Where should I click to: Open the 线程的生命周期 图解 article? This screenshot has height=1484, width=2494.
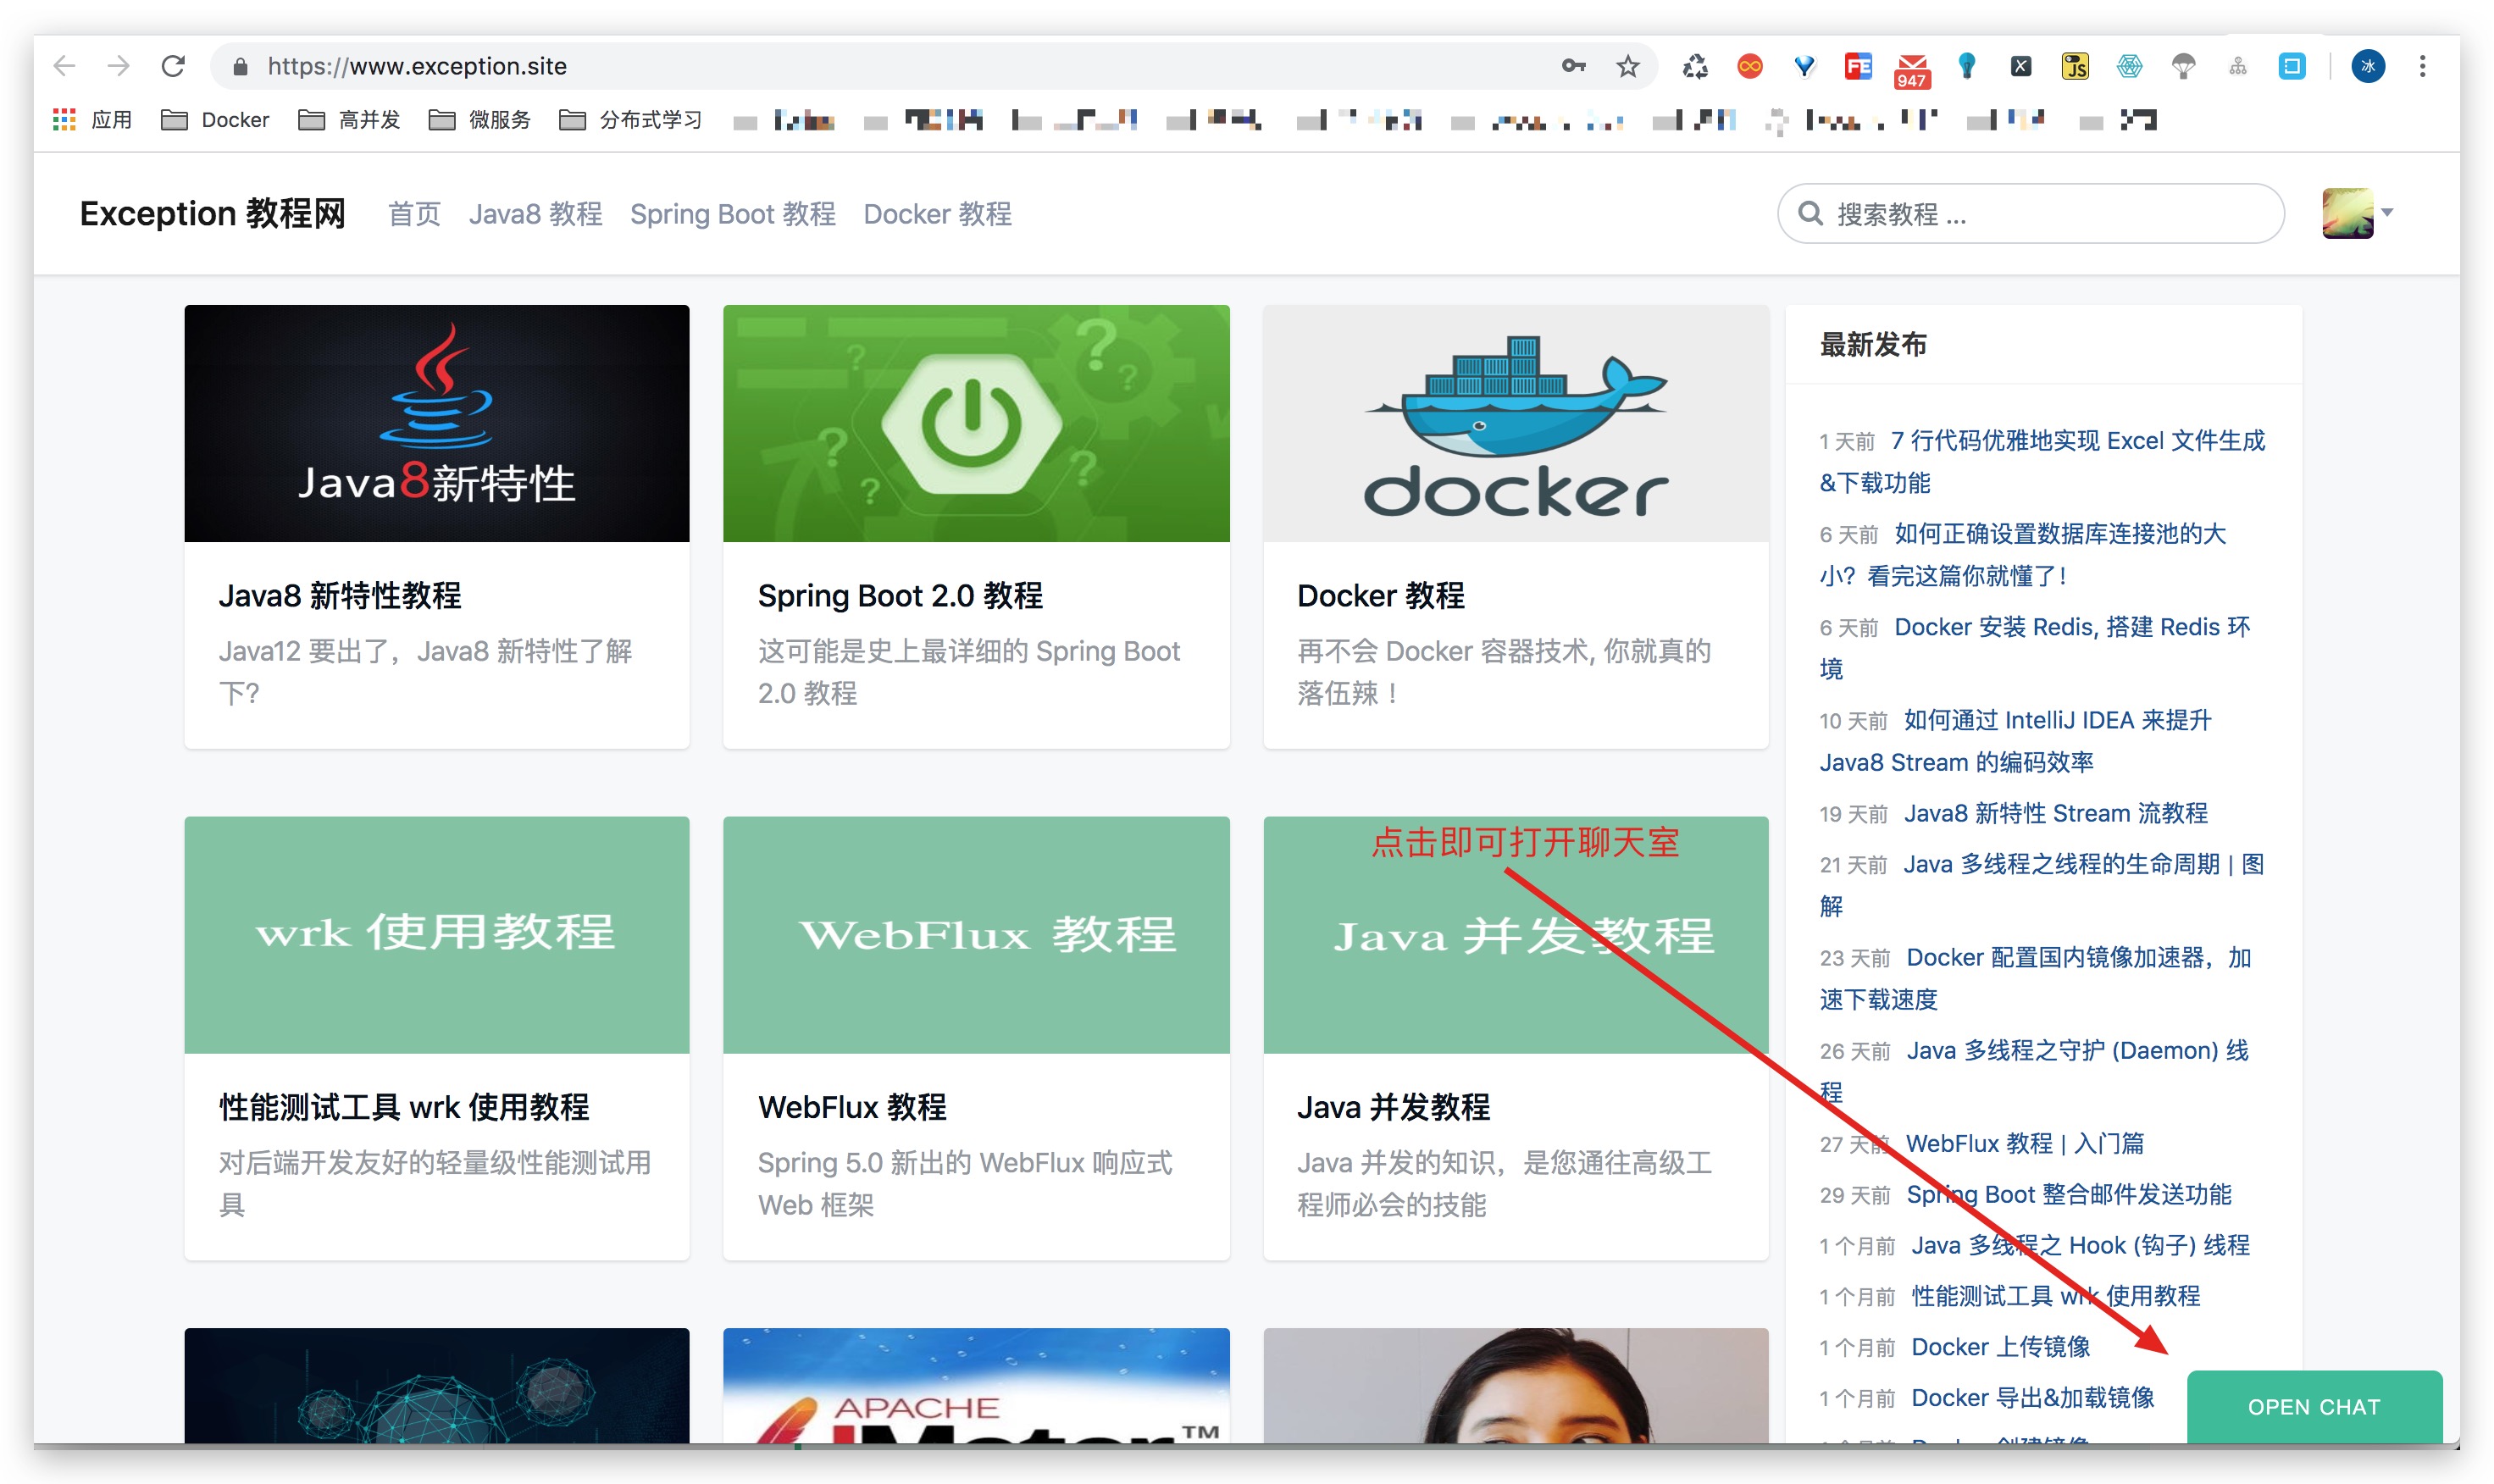point(2083,864)
